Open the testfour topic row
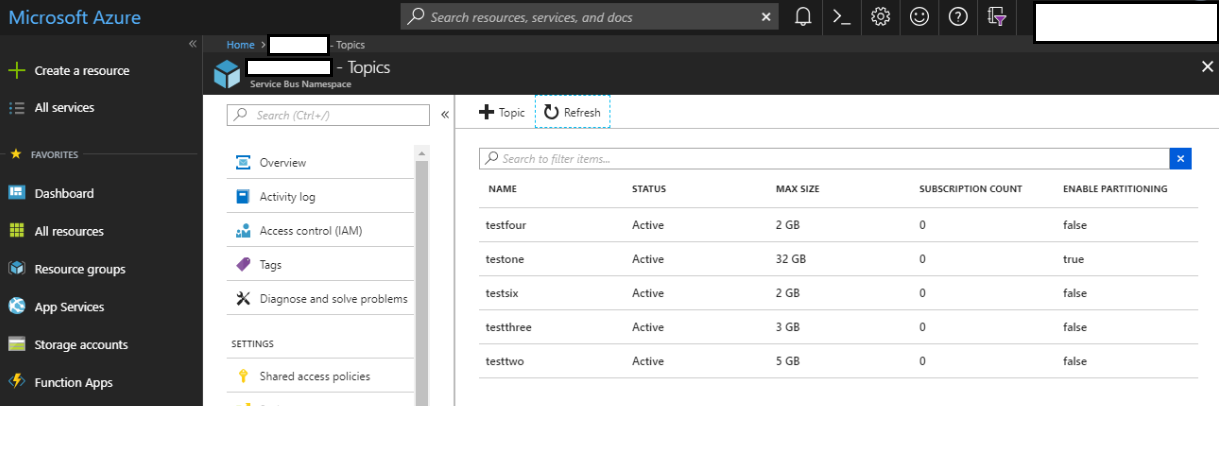 point(838,225)
